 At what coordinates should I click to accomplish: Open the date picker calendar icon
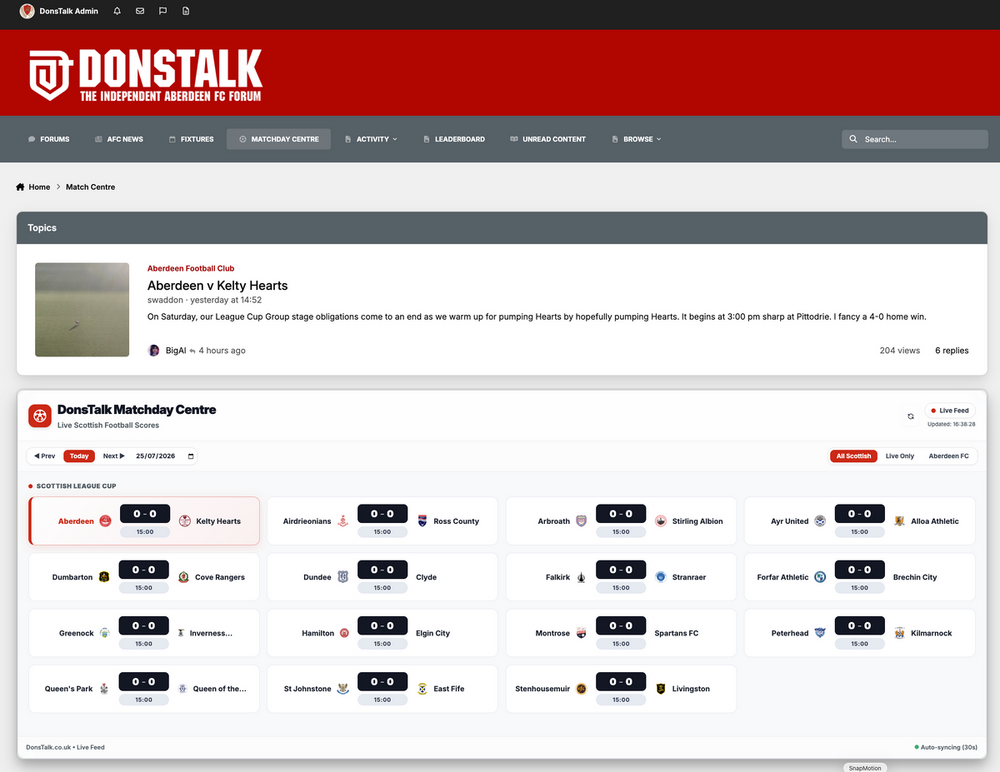pyautogui.click(x=191, y=456)
